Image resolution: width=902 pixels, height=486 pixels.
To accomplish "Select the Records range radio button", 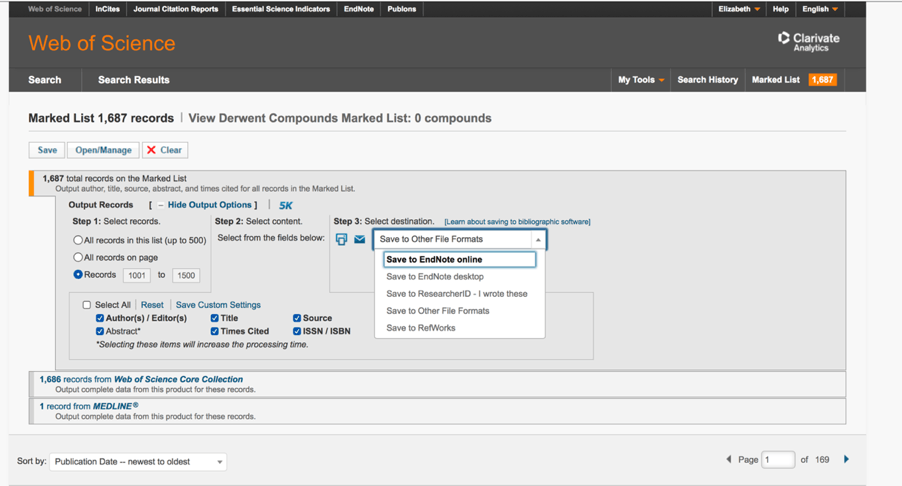I will pyautogui.click(x=78, y=275).
